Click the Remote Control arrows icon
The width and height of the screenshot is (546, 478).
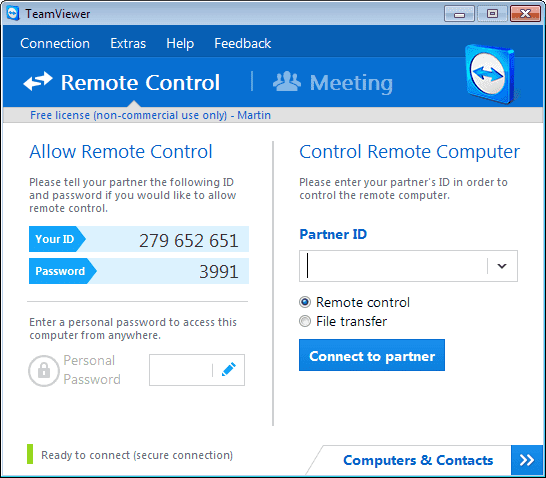point(38,81)
